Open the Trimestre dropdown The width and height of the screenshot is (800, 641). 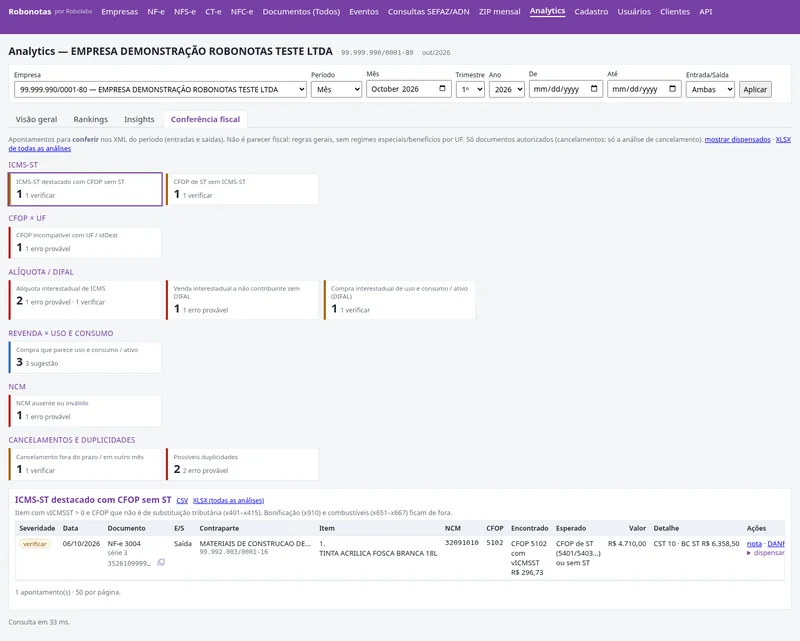(x=470, y=89)
